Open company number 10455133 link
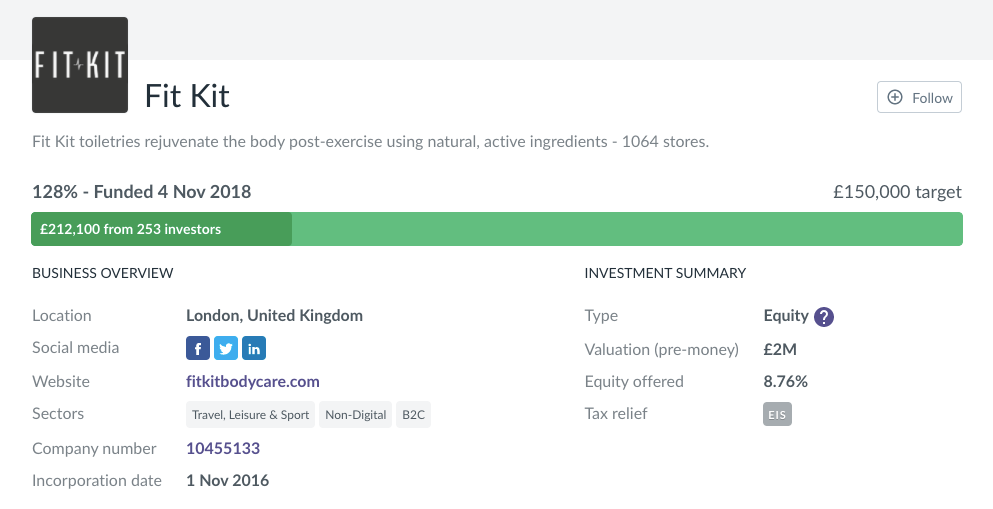The image size is (993, 509). point(223,448)
